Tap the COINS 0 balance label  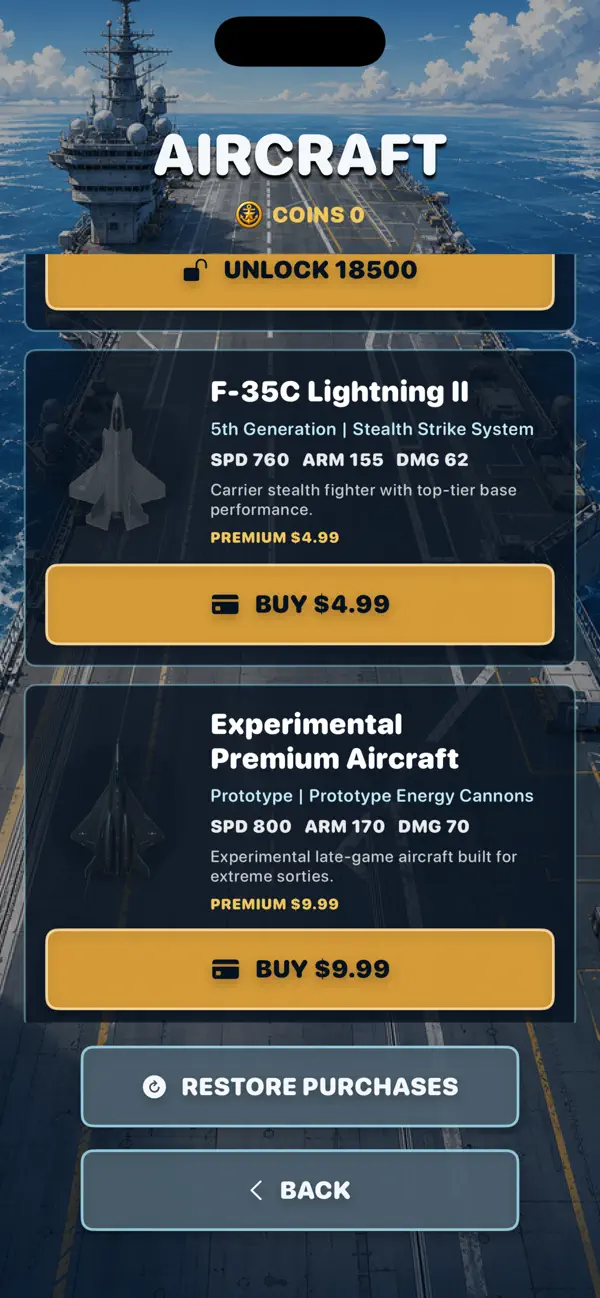tap(318, 215)
